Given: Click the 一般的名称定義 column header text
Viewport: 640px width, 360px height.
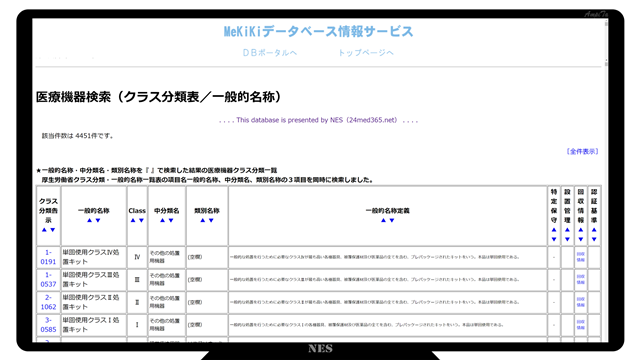Looking at the screenshot, I should point(387,211).
